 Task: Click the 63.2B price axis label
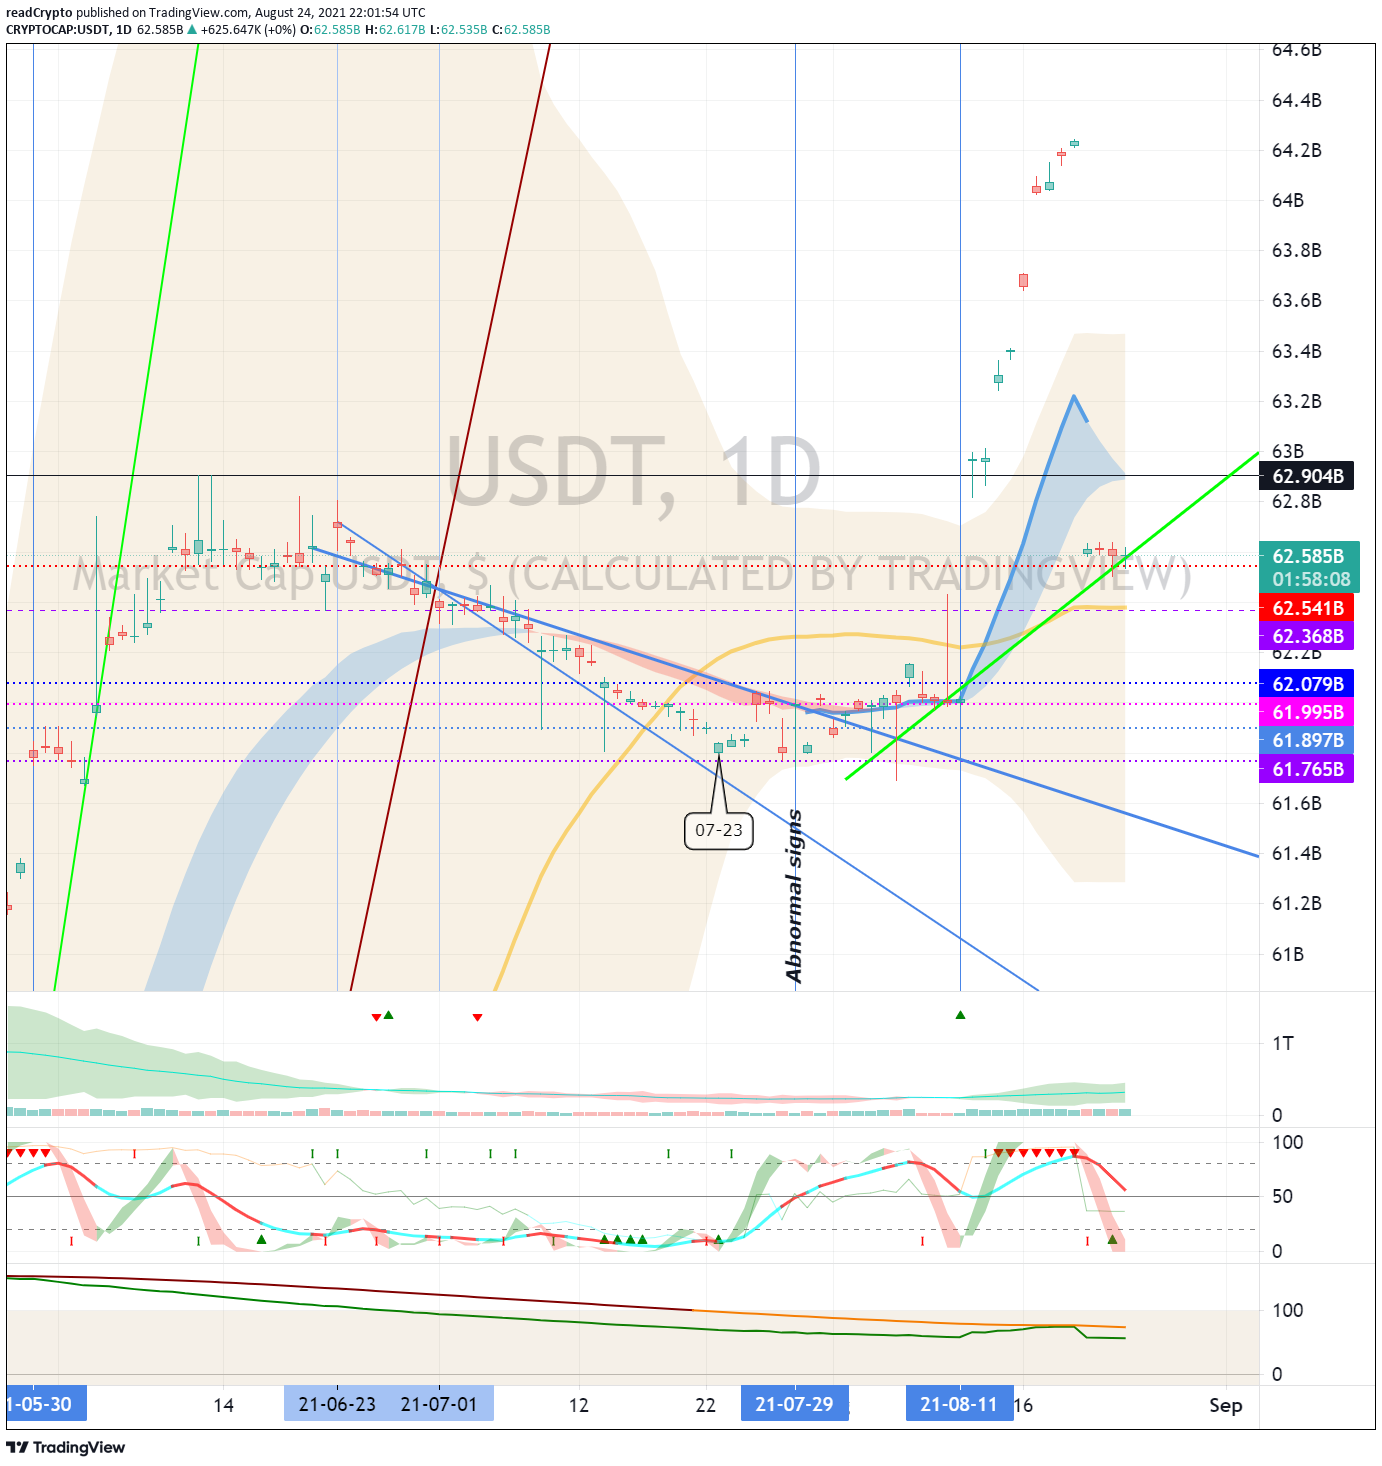1296,401
